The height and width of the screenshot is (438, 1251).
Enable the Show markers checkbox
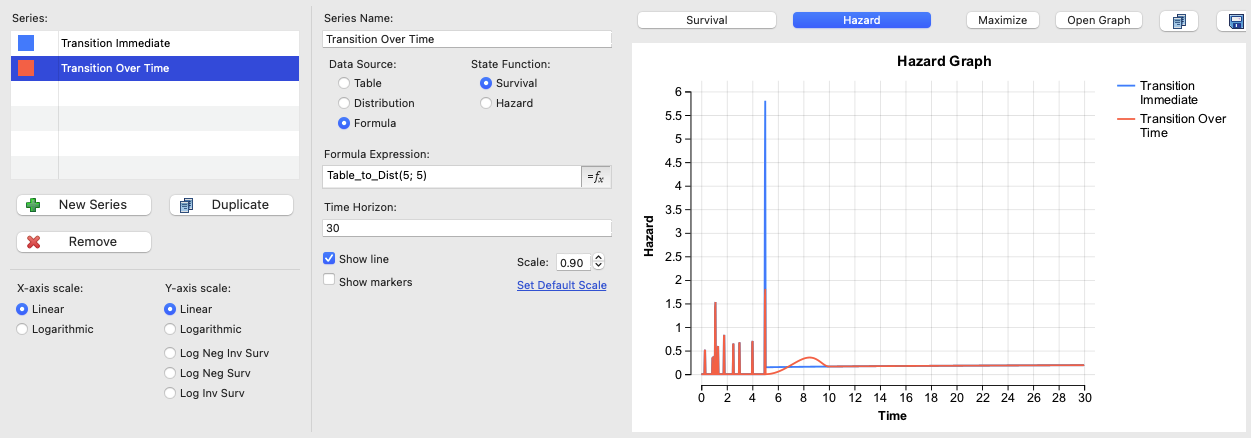330,281
